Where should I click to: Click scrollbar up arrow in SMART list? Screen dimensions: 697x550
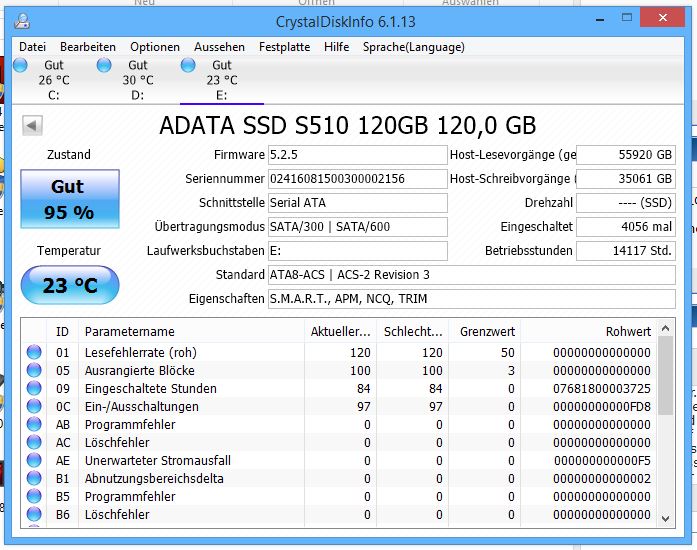pyautogui.click(x=665, y=329)
